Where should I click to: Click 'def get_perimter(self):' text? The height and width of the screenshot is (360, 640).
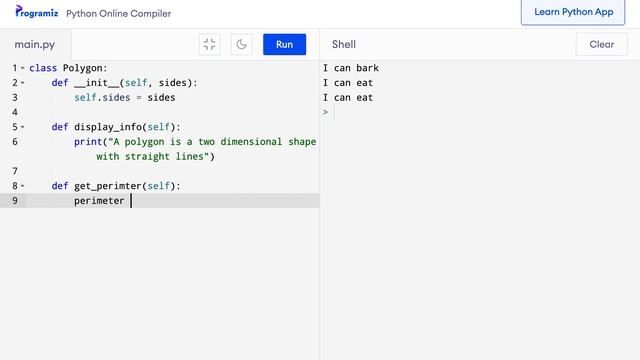pyautogui.click(x=116, y=186)
